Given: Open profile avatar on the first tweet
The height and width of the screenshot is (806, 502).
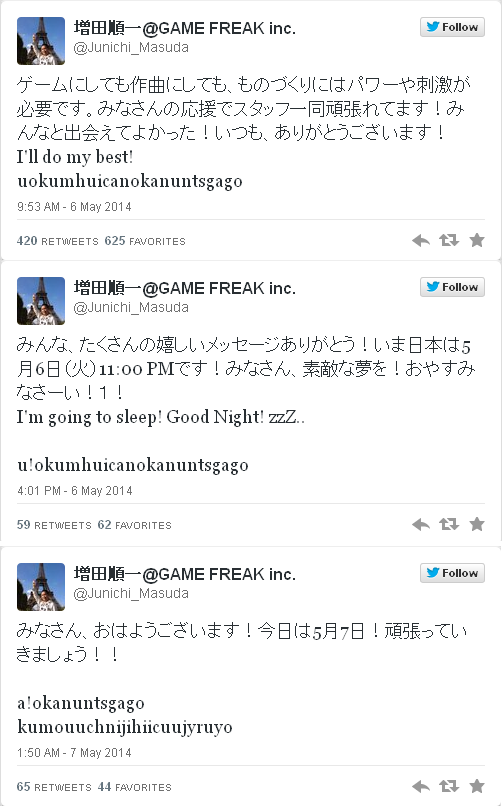Looking at the screenshot, I should tap(41, 41).
